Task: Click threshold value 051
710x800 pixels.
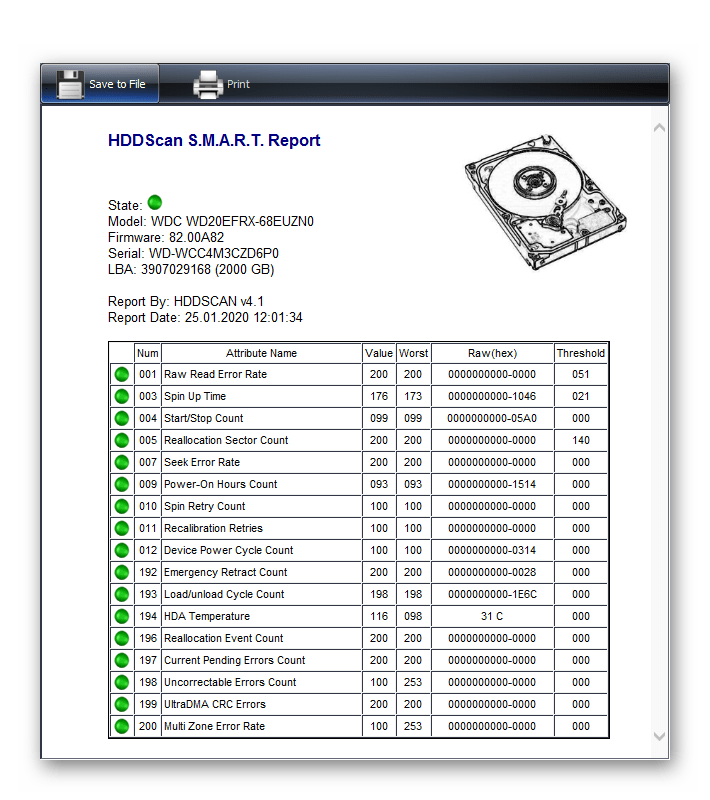Action: coord(580,374)
